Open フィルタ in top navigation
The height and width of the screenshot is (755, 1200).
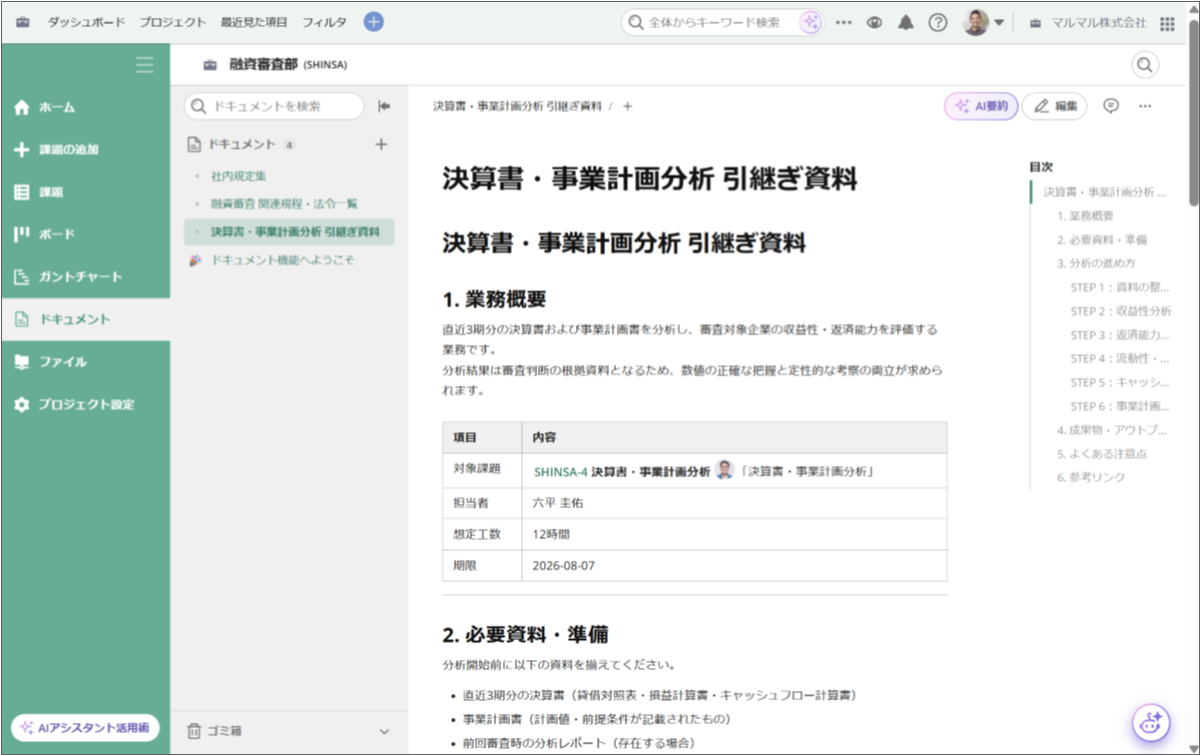pyautogui.click(x=324, y=22)
